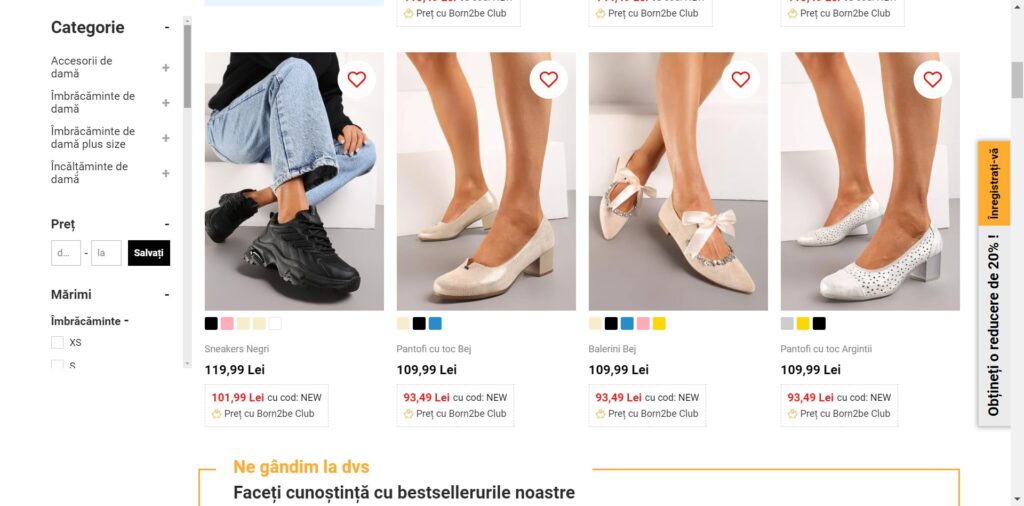The height and width of the screenshot is (506, 1024).
Task: Favorite the Balerini Bej shoes using the heart icon
Action: pos(741,79)
